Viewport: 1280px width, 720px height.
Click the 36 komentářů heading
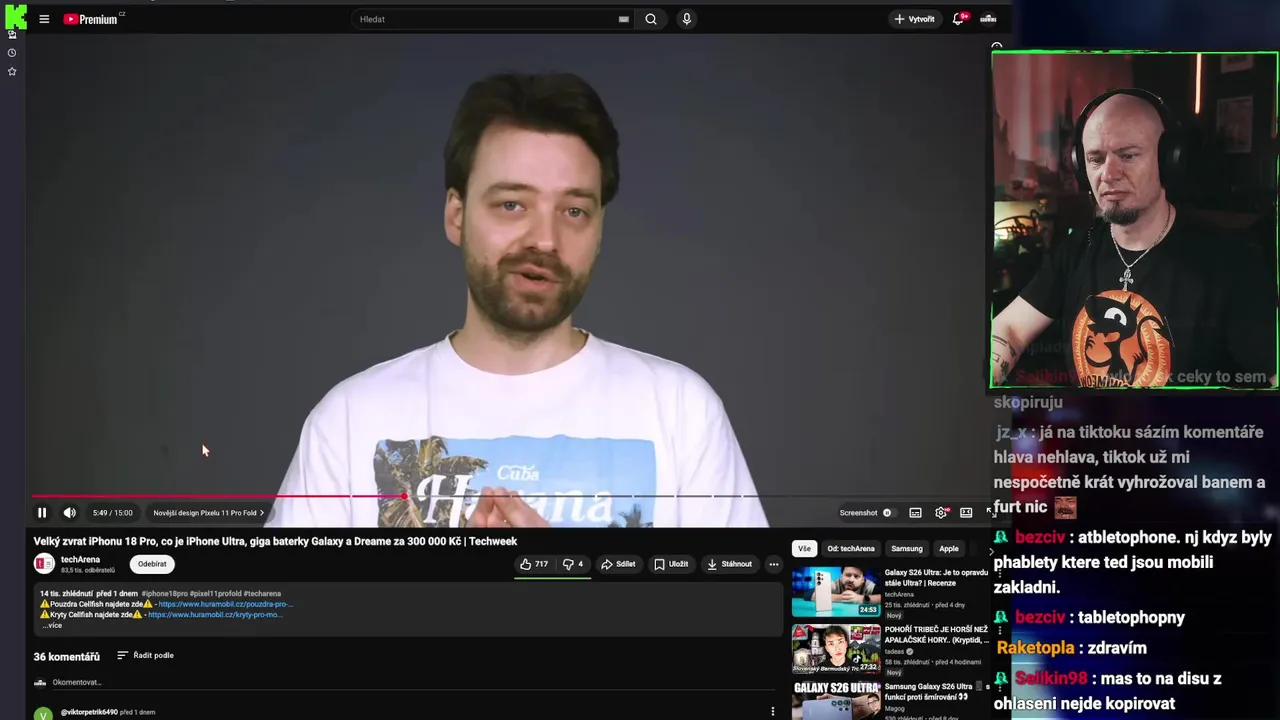[x=67, y=657]
